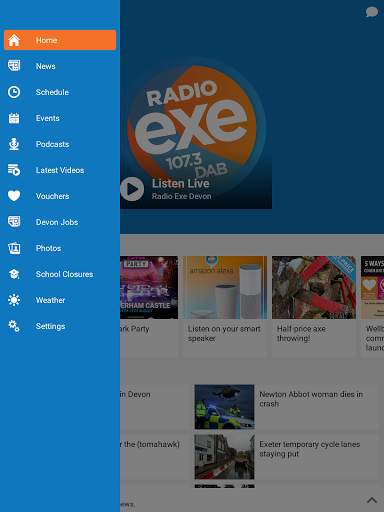Open School Closures menu label
This screenshot has width=384, height=512.
64,274
